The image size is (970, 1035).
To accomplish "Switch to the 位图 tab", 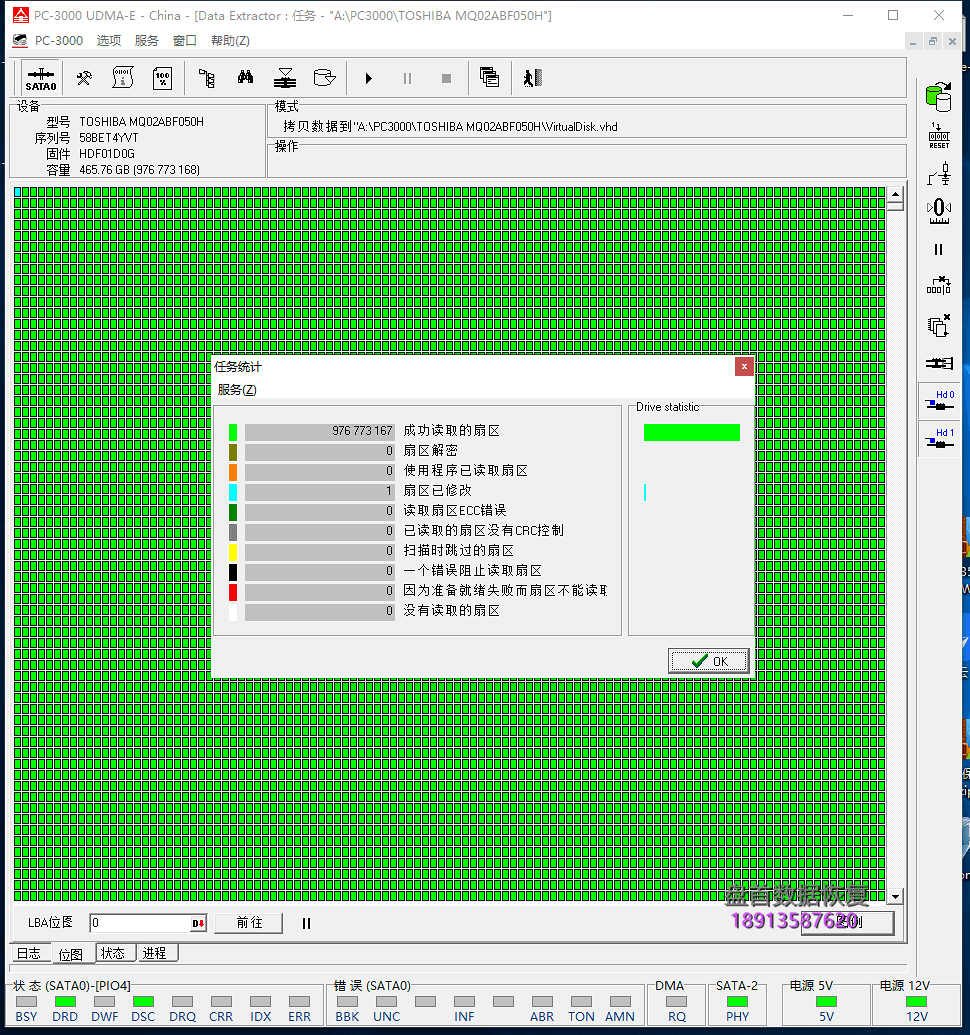I will (x=71, y=954).
